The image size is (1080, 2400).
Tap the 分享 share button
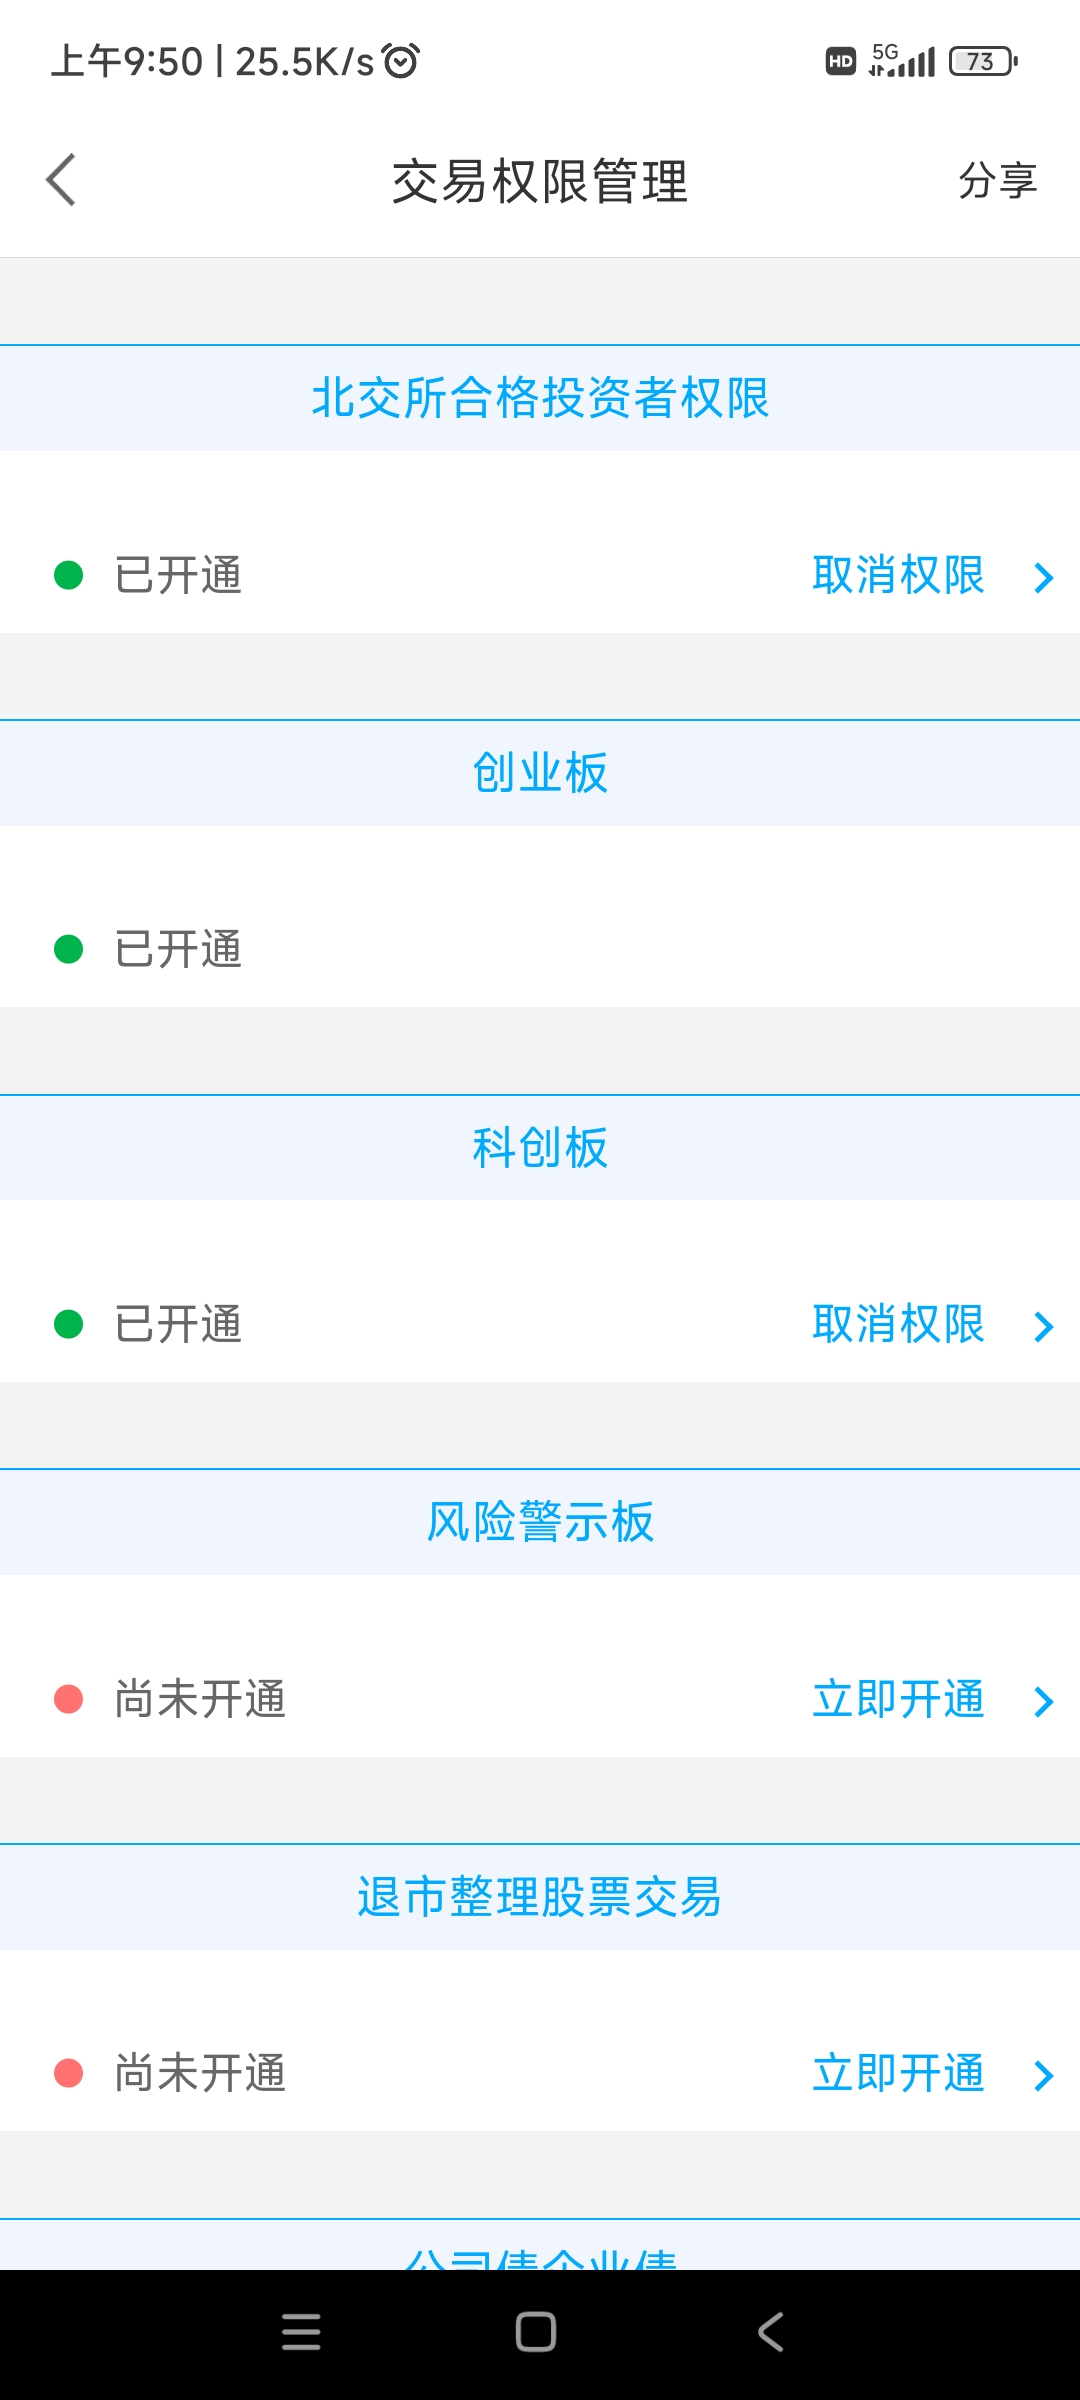coord(998,181)
